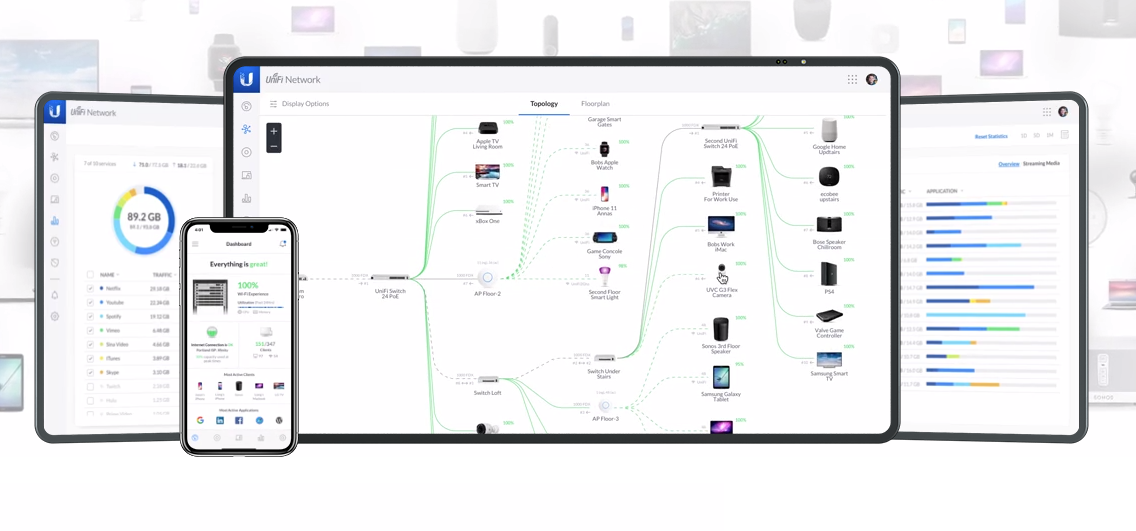The height and width of the screenshot is (531, 1136).
Task: Uncheck the Skype checkbox
Action: pos(91,372)
